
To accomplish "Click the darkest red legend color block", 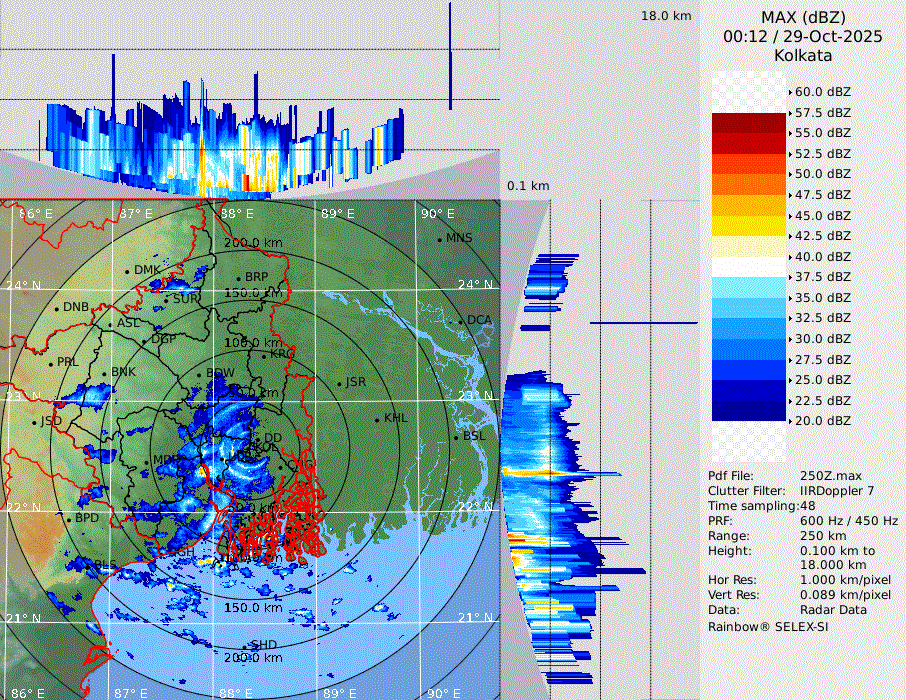I will click(748, 123).
